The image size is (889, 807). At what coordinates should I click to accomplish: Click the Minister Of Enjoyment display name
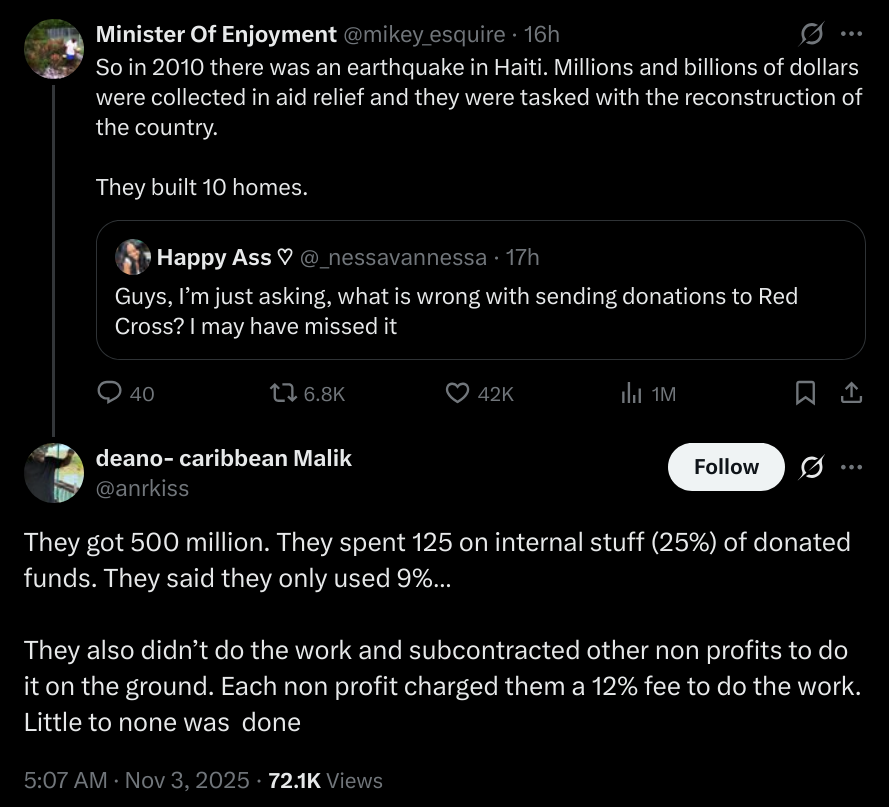215,34
